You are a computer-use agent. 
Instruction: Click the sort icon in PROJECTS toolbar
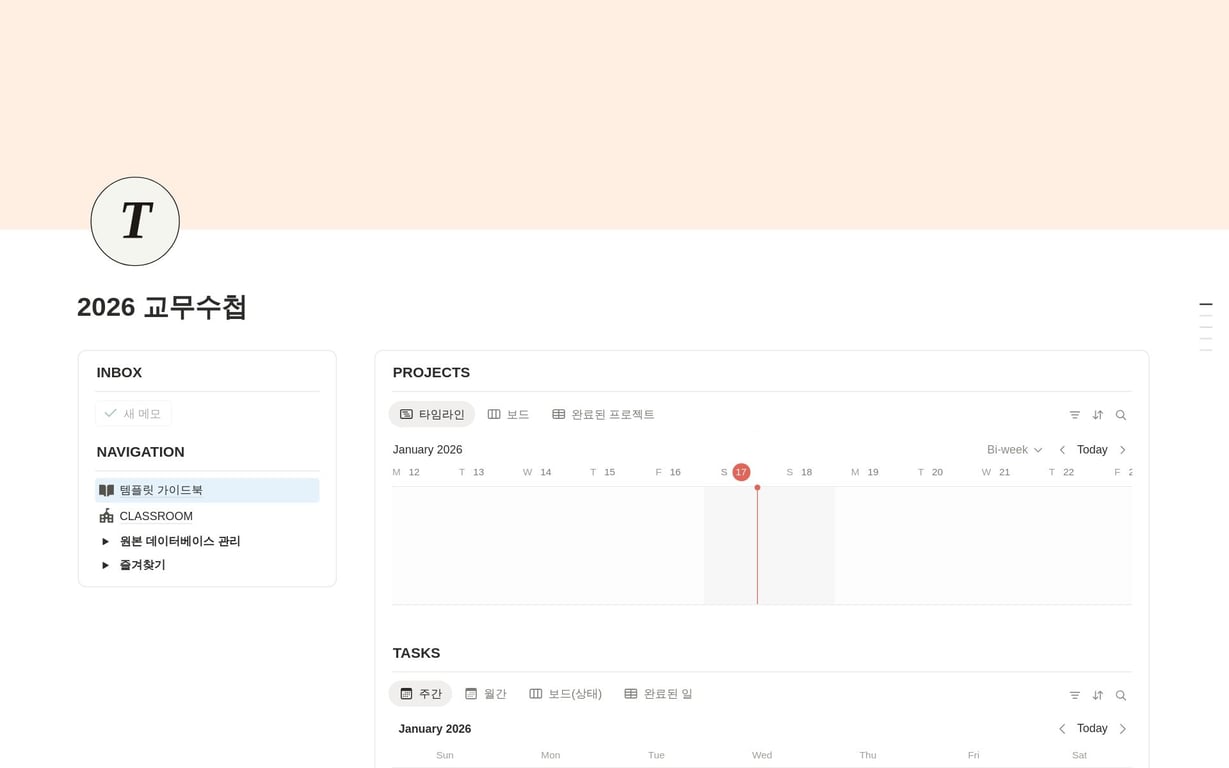click(1097, 414)
